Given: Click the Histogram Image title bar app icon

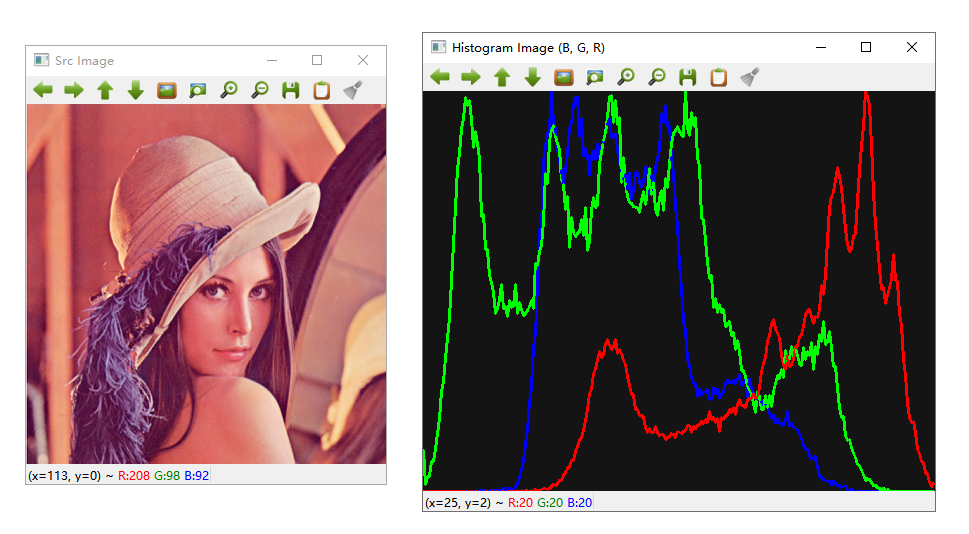Looking at the screenshot, I should [x=438, y=47].
